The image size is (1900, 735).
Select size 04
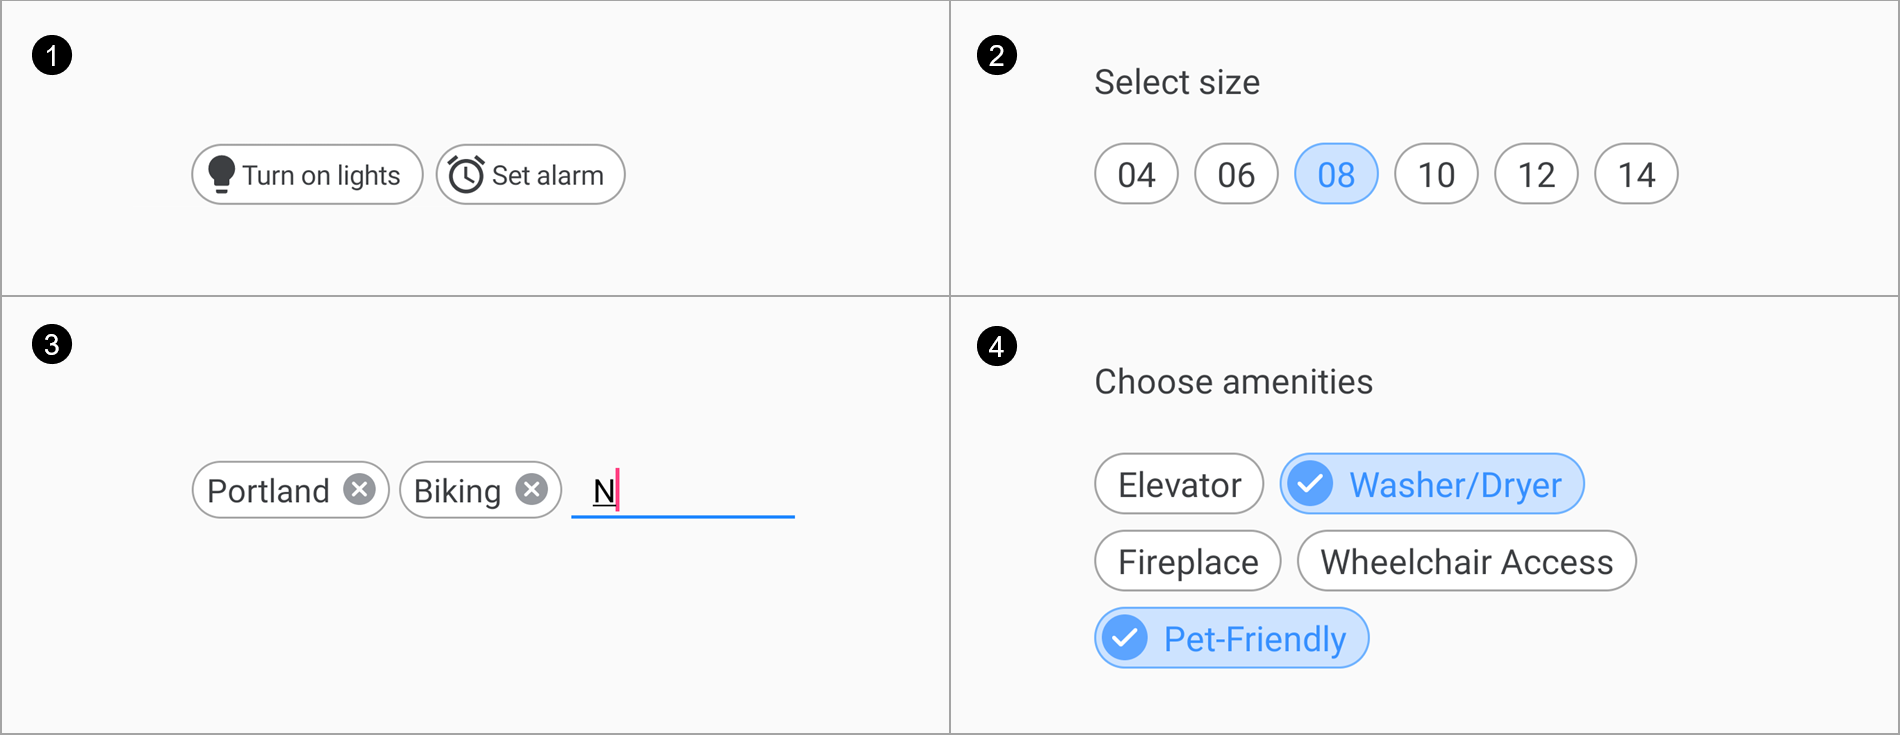(1136, 175)
